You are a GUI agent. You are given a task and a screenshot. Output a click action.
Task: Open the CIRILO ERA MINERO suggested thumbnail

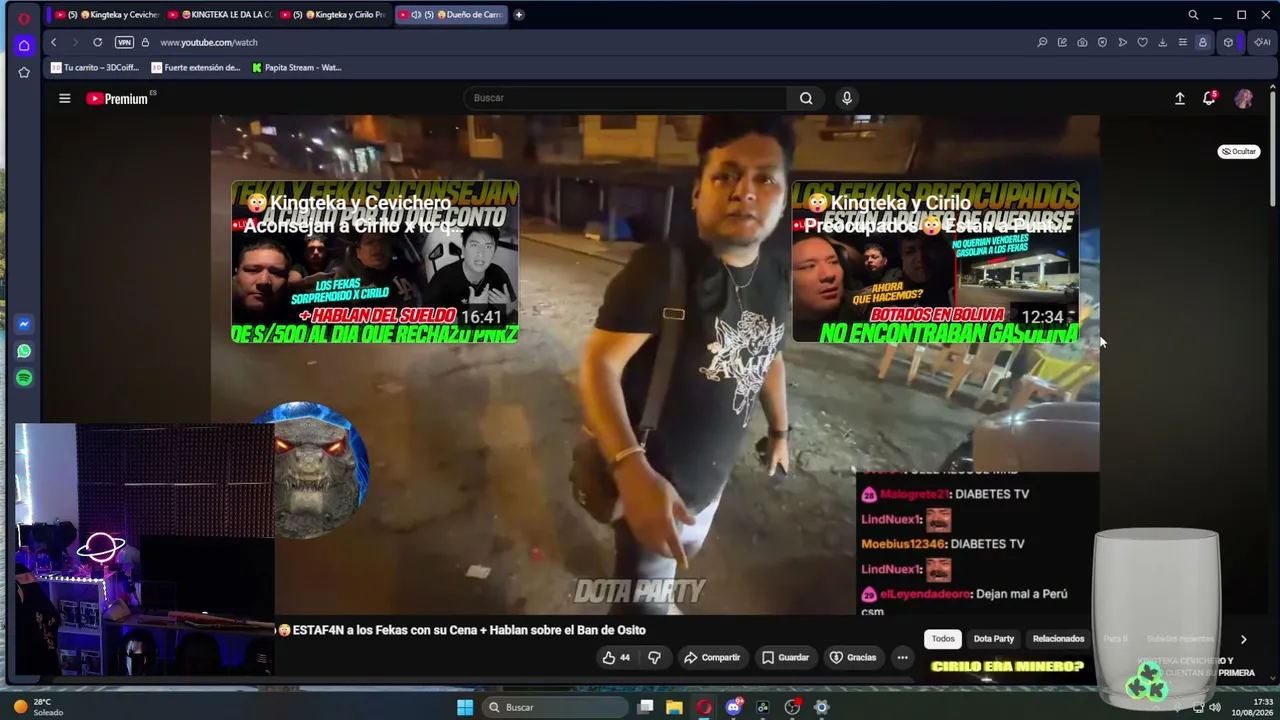[x=1007, y=668]
